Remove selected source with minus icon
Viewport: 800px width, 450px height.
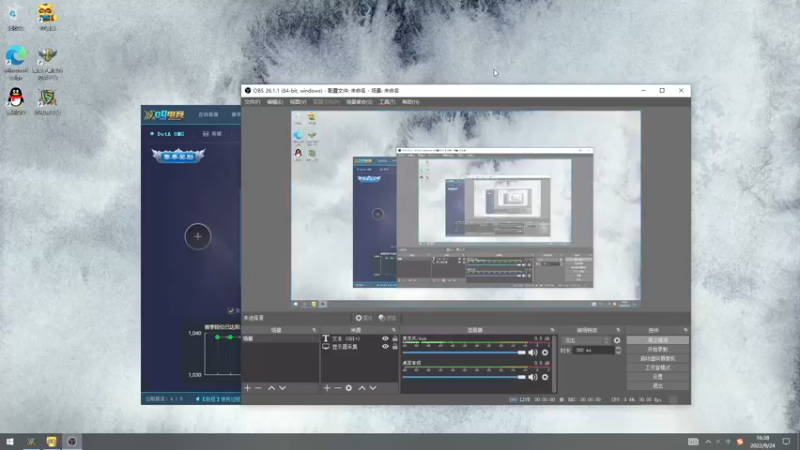[337, 388]
